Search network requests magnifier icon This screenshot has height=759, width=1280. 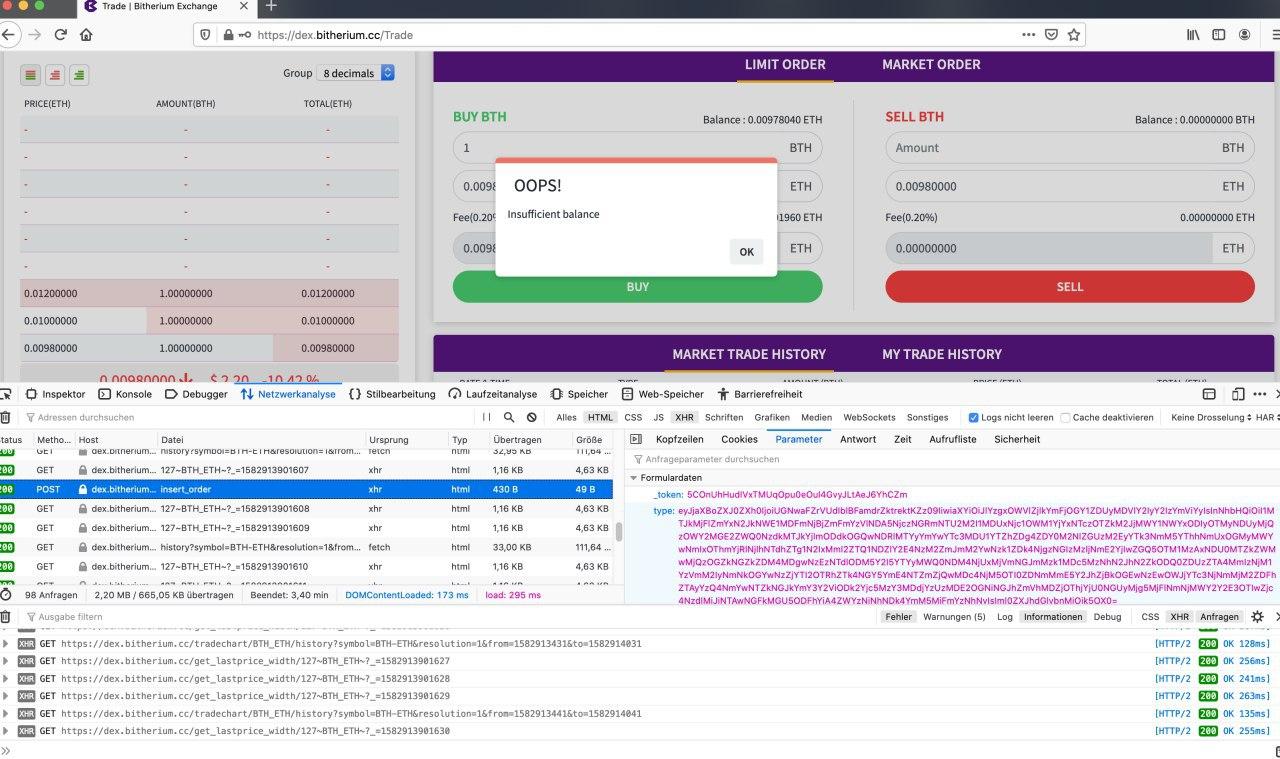[509, 417]
